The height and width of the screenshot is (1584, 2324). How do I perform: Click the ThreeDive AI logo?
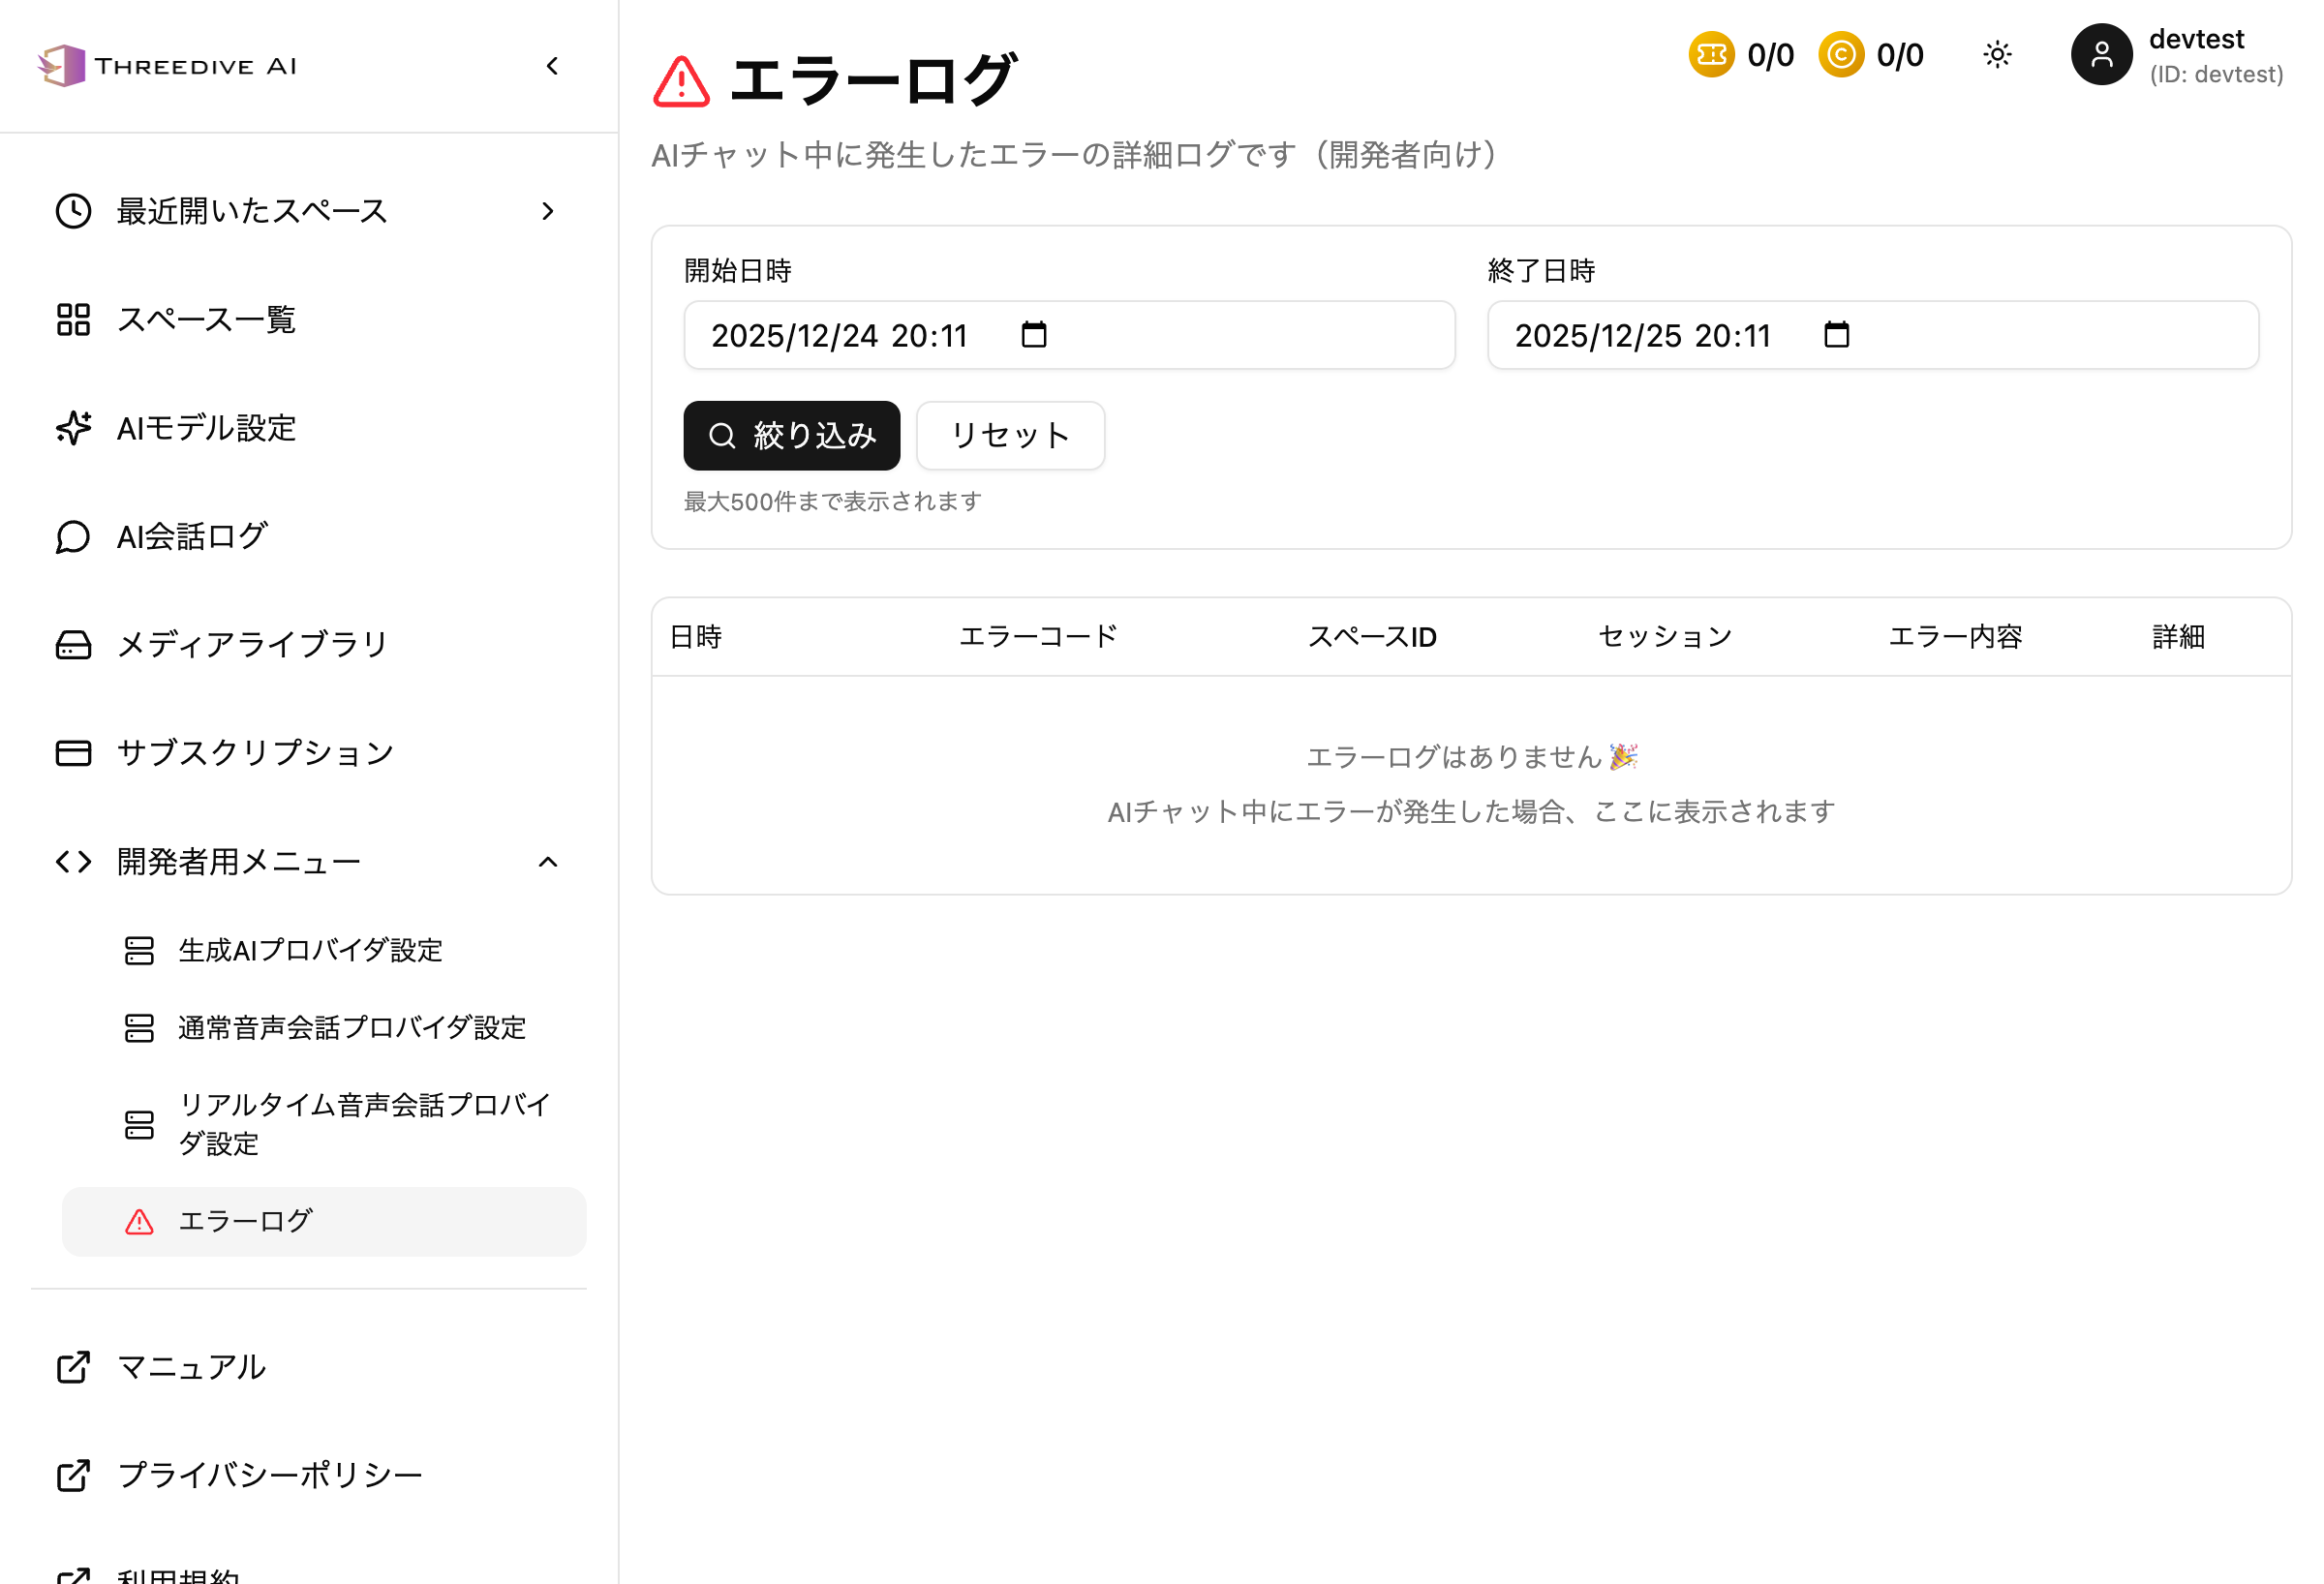(x=167, y=66)
